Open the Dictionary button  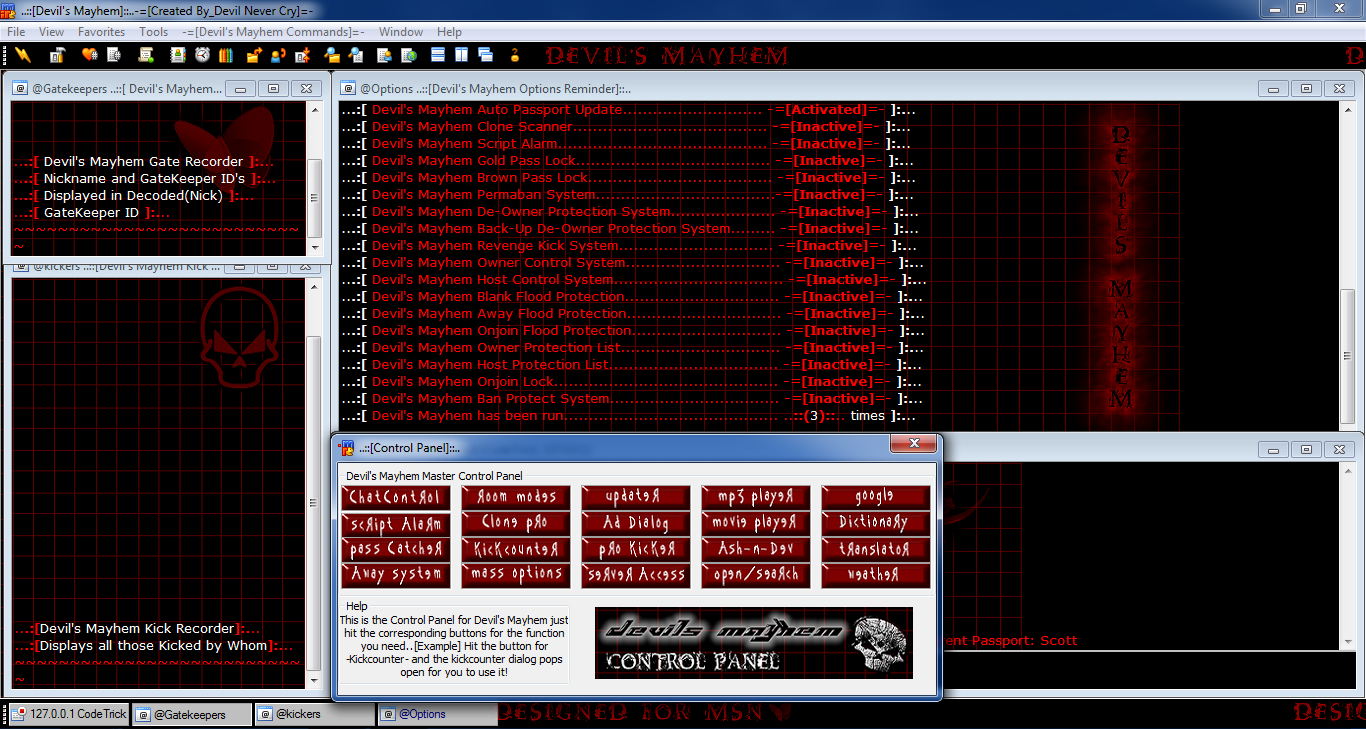pyautogui.click(x=876, y=523)
